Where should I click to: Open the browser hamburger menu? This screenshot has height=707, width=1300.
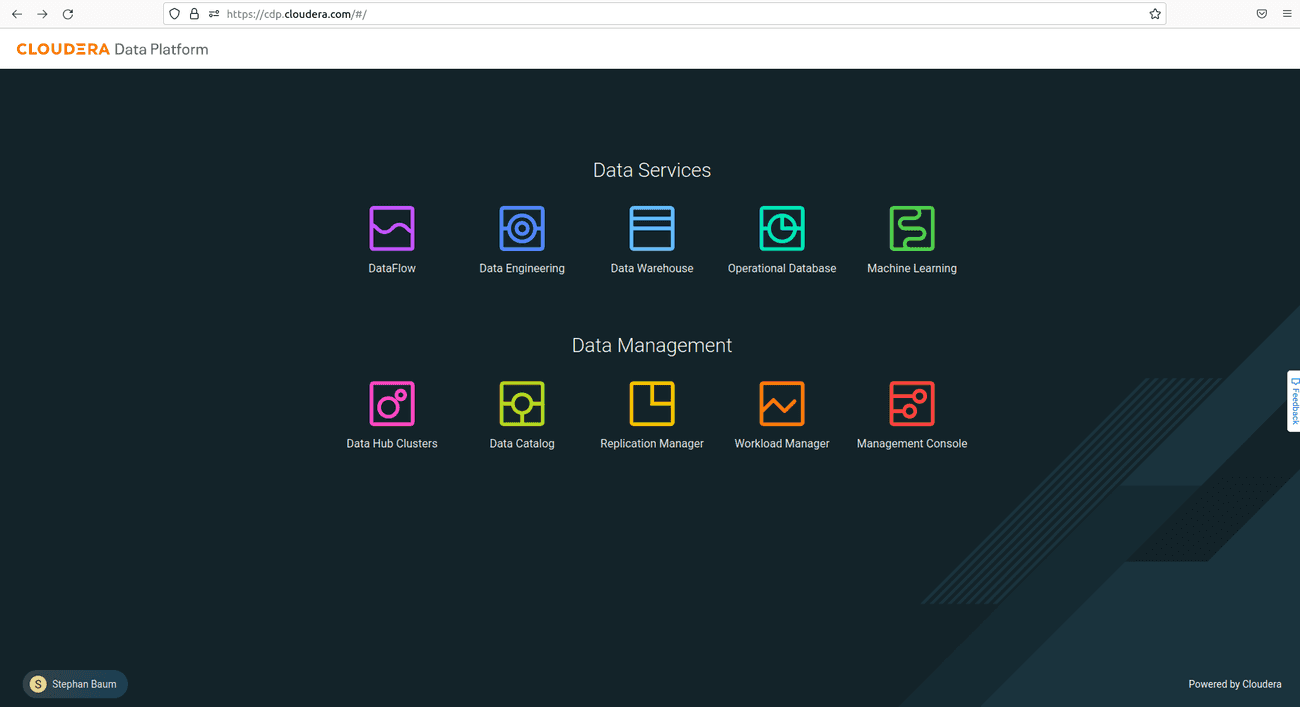point(1287,14)
